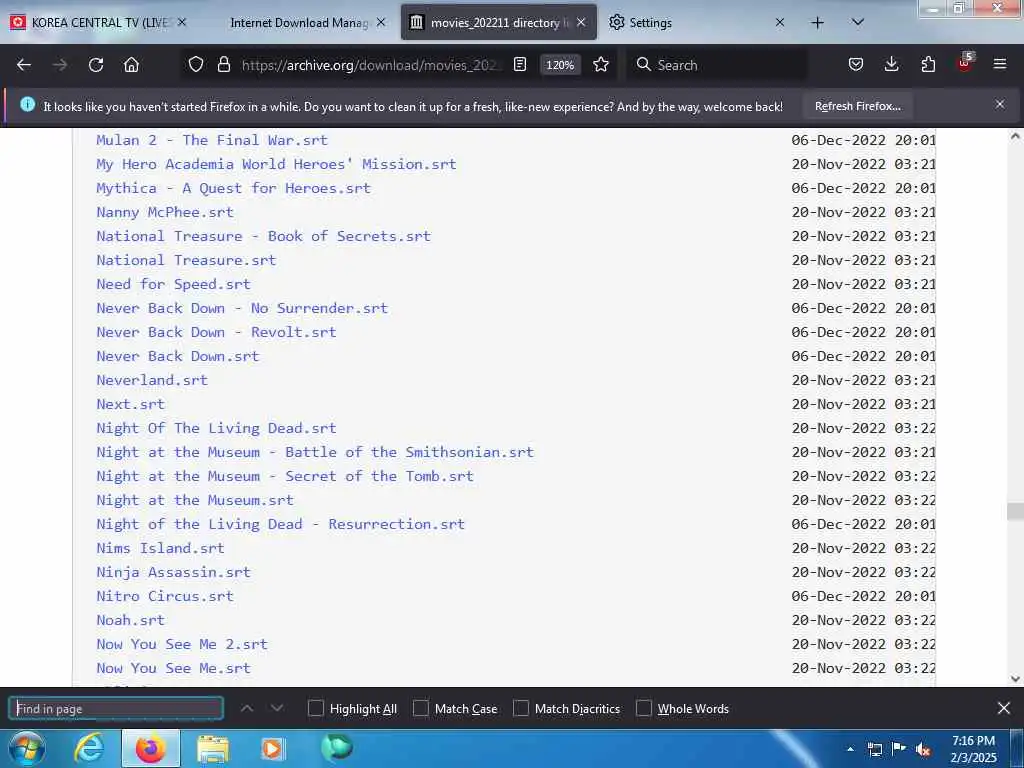View site security padlock details

point(224,65)
